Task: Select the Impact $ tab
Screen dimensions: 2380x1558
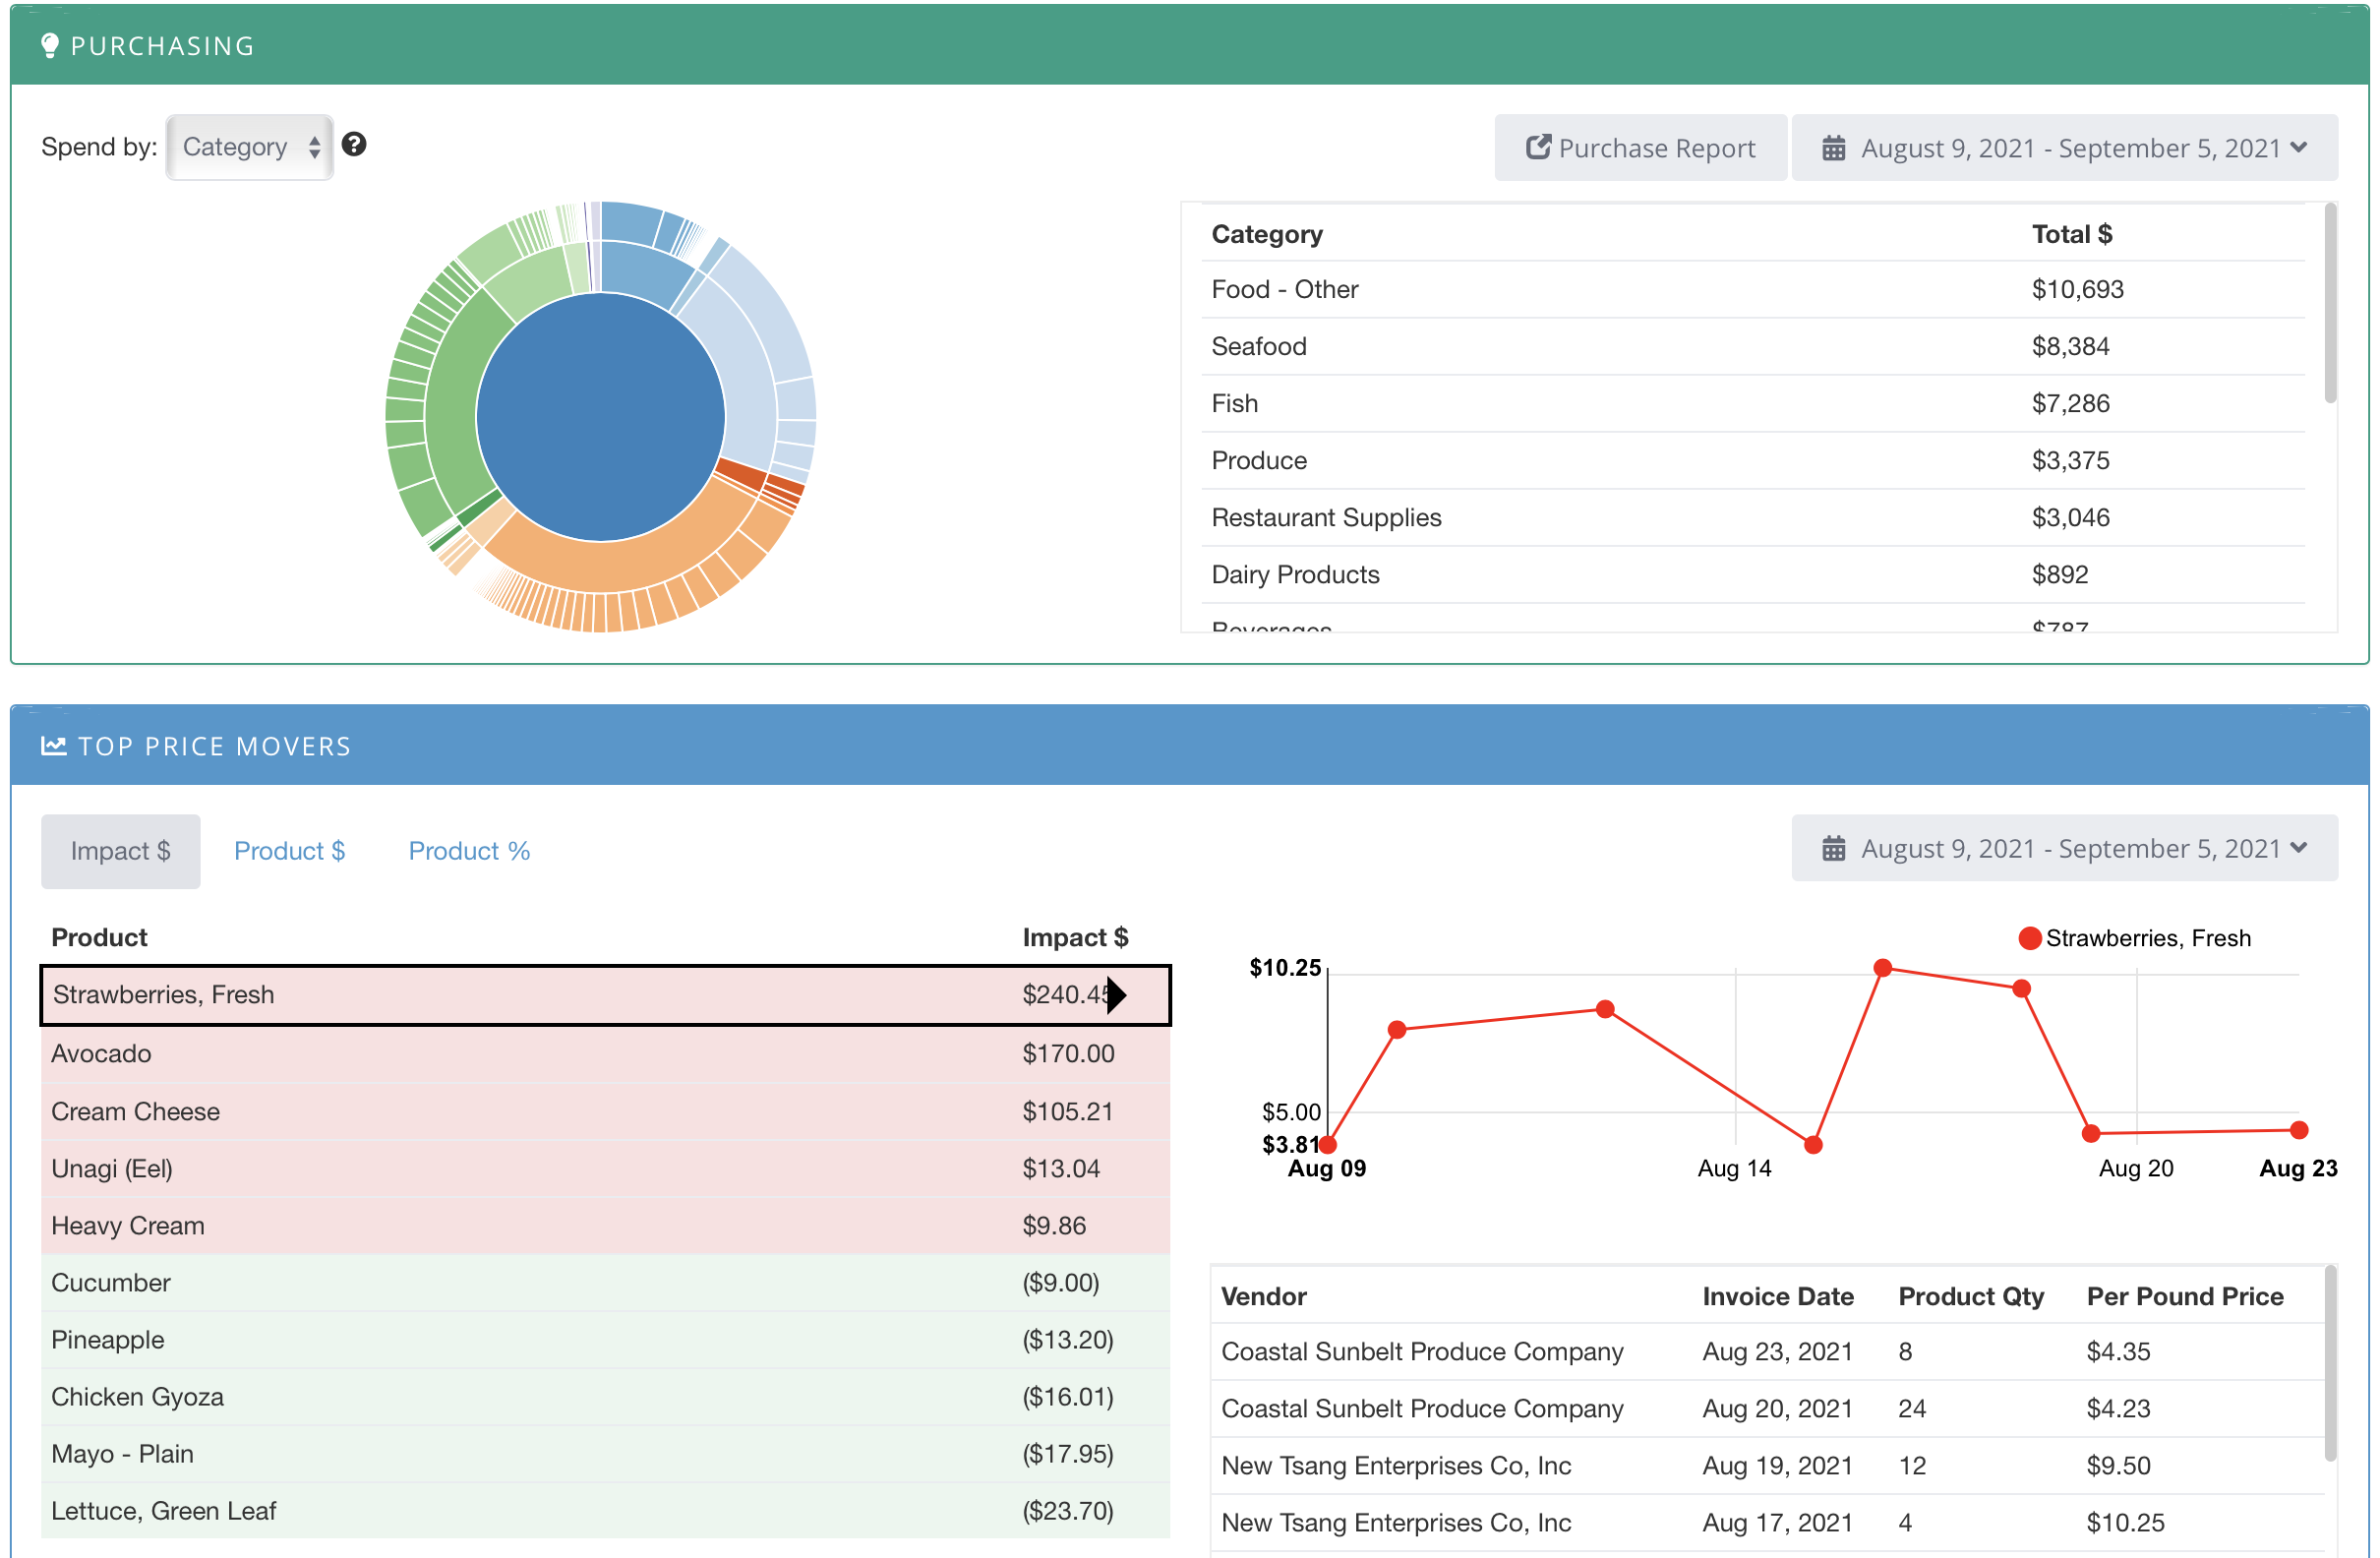Action: point(120,851)
